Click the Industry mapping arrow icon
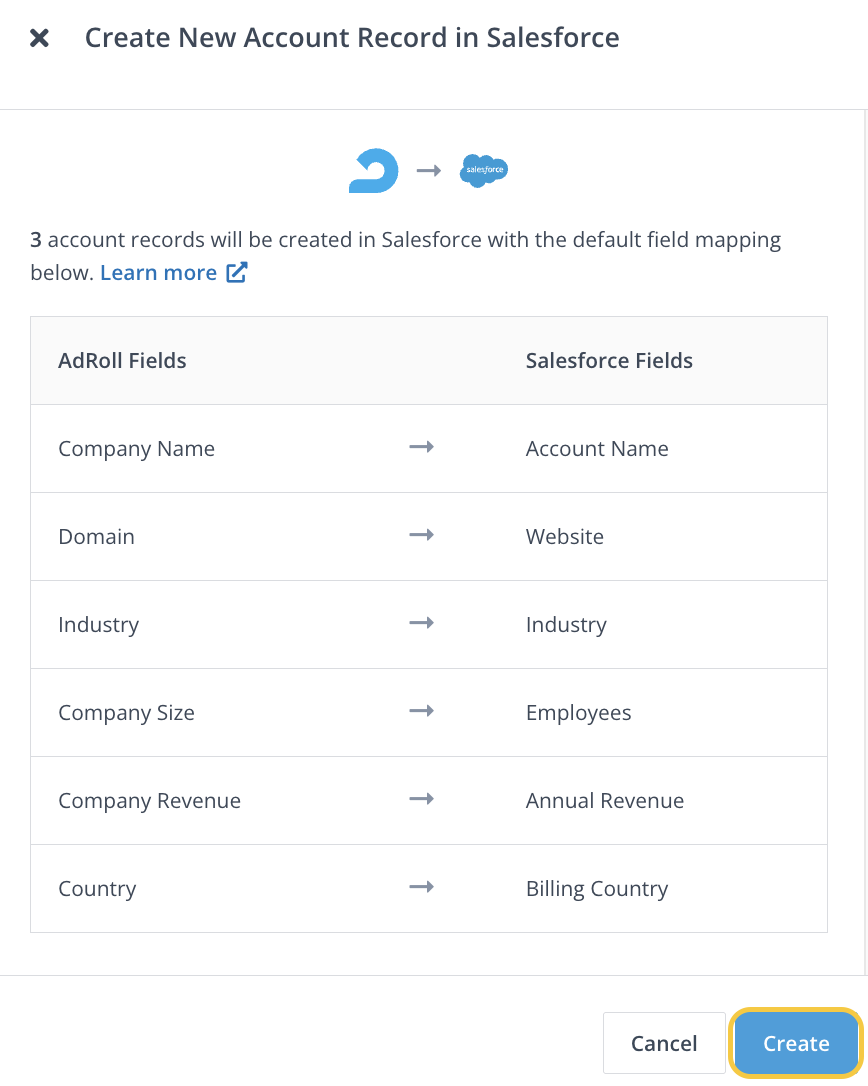 [x=422, y=624]
